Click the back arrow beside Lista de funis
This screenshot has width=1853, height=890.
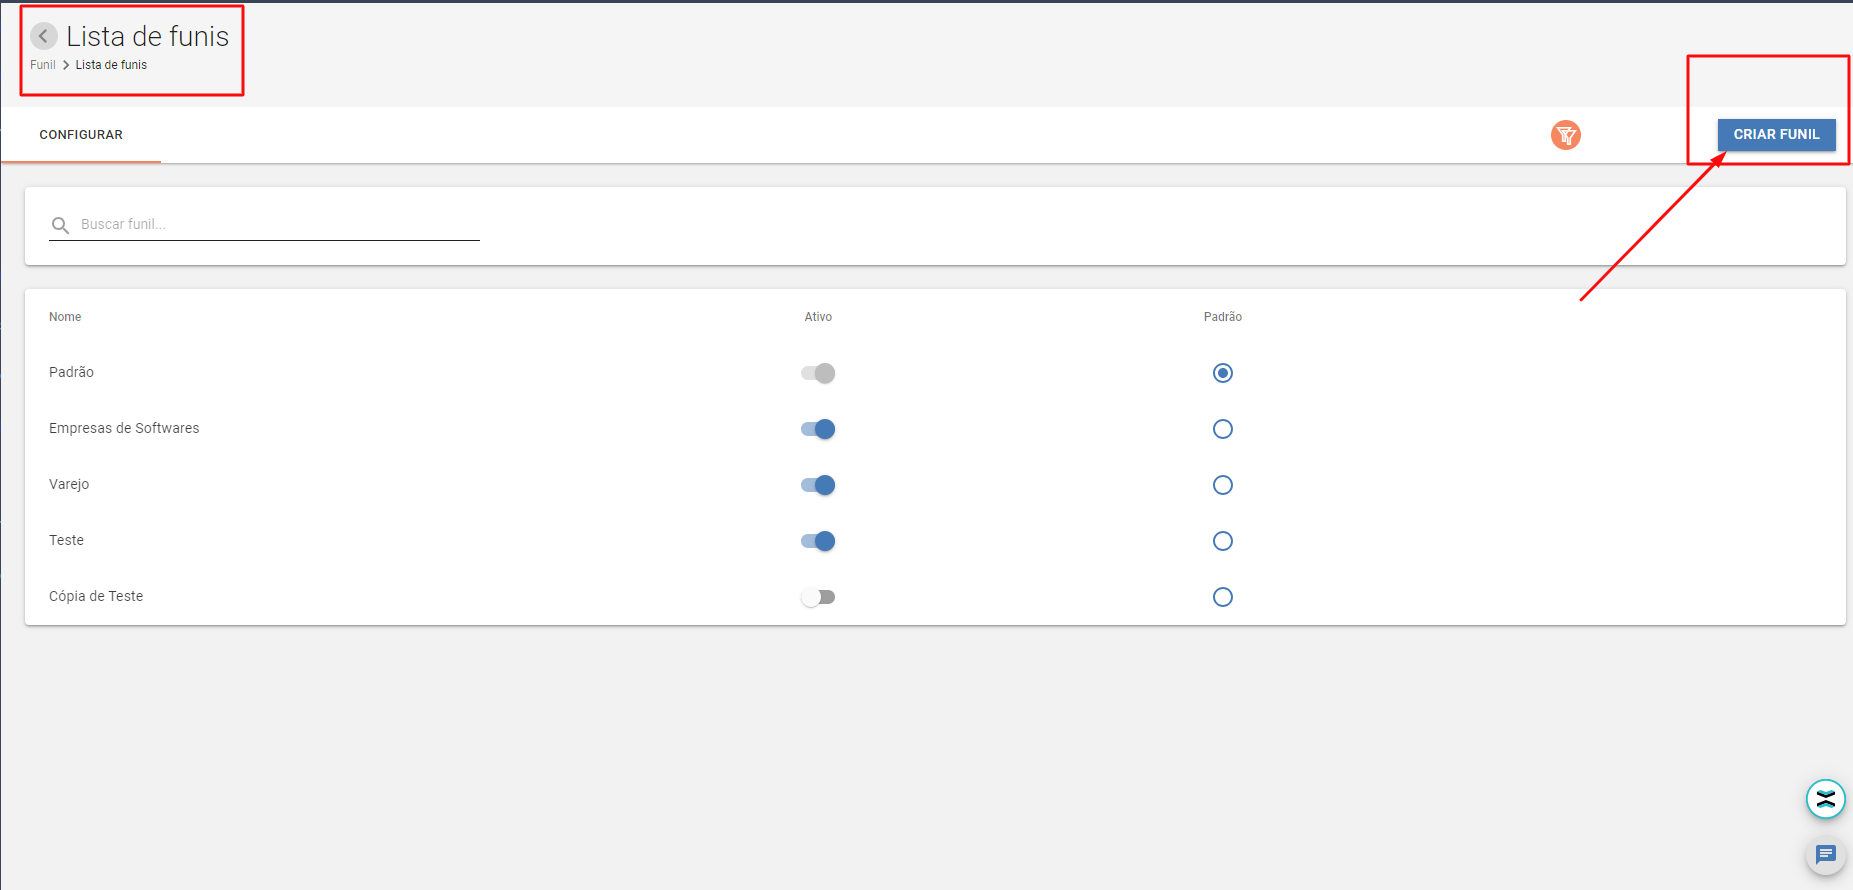(x=43, y=36)
